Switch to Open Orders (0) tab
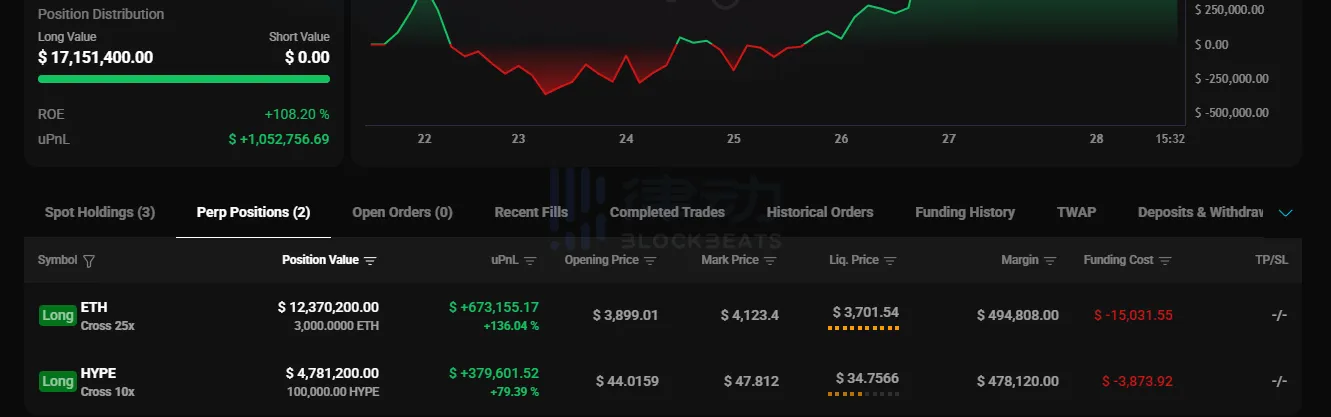This screenshot has height=417, width=1331. (402, 212)
